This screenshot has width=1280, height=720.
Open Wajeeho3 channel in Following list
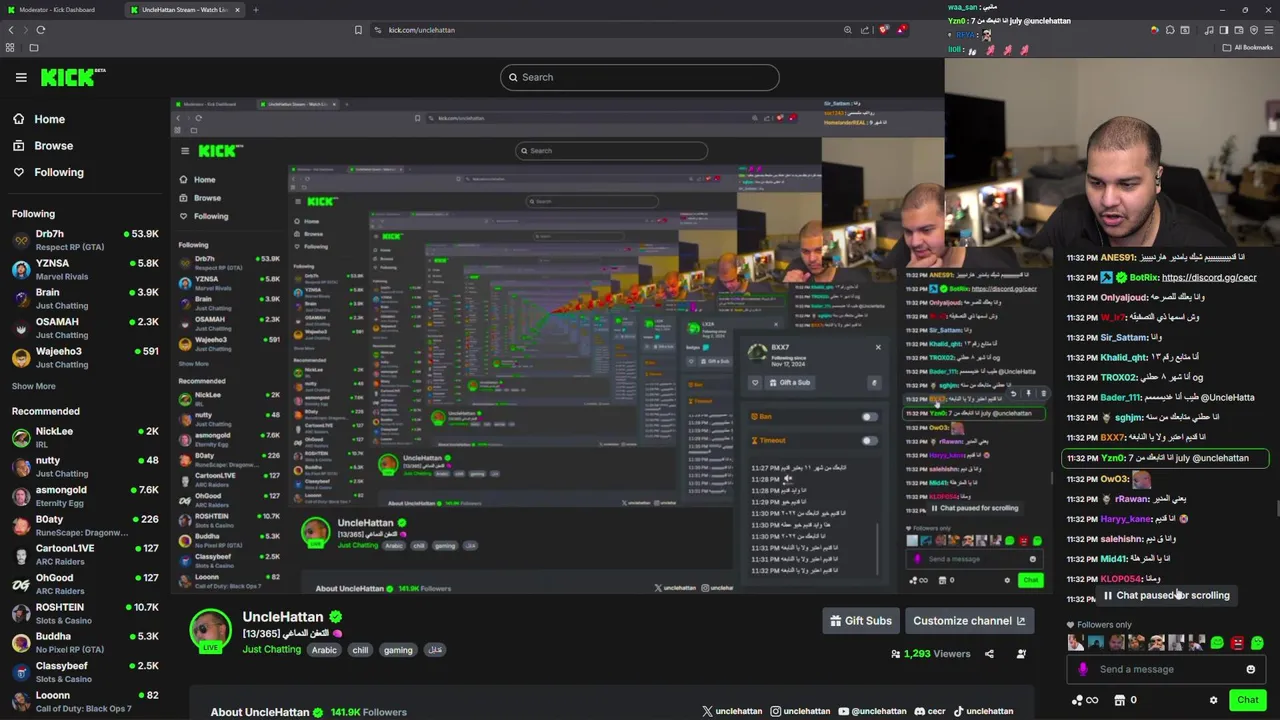click(85, 357)
